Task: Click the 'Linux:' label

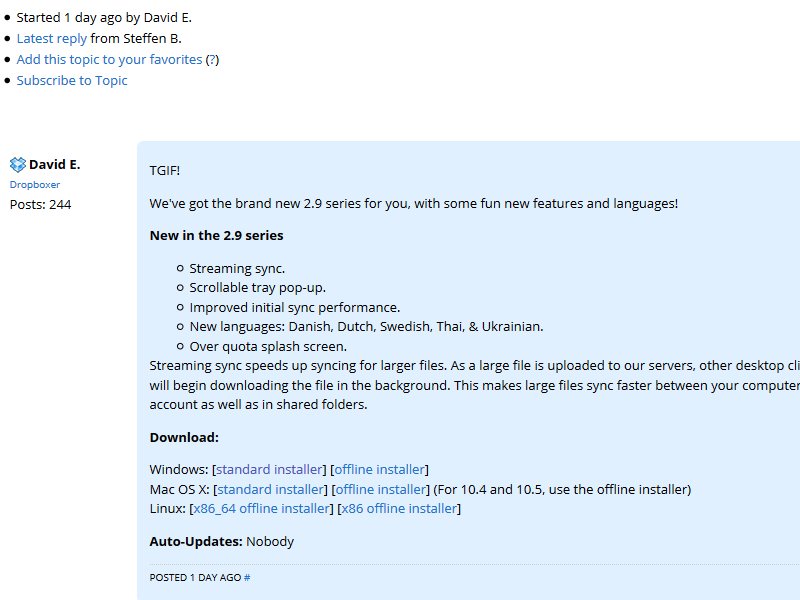Action: 168,509
